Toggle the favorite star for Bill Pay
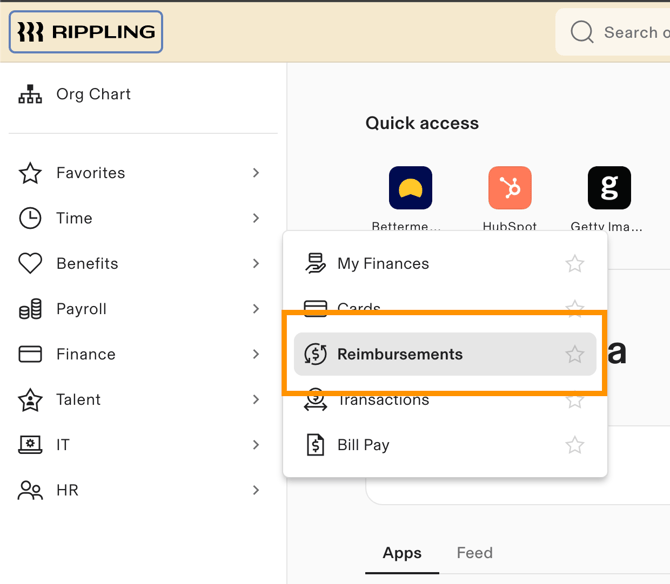Image resolution: width=670 pixels, height=584 pixels. point(575,445)
